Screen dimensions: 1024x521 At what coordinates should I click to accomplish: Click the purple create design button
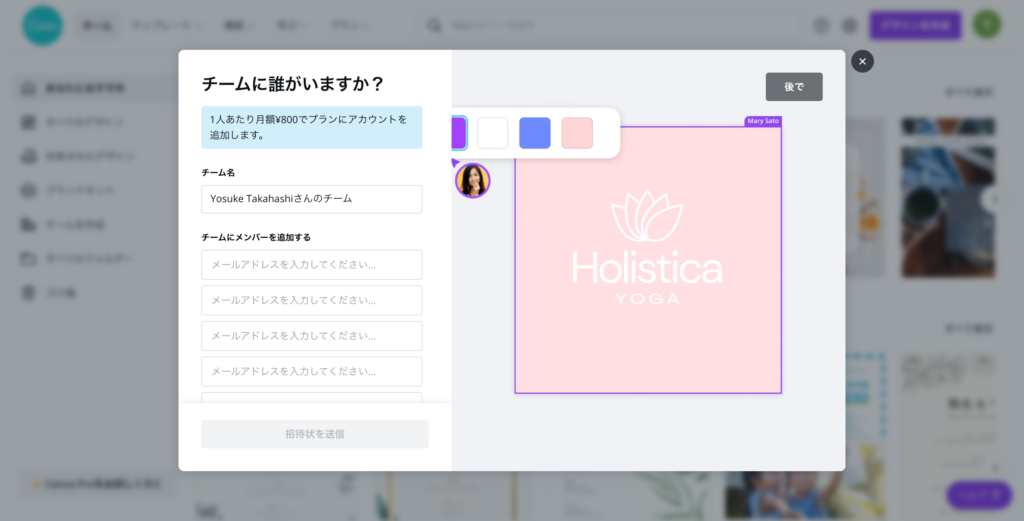(x=916, y=26)
